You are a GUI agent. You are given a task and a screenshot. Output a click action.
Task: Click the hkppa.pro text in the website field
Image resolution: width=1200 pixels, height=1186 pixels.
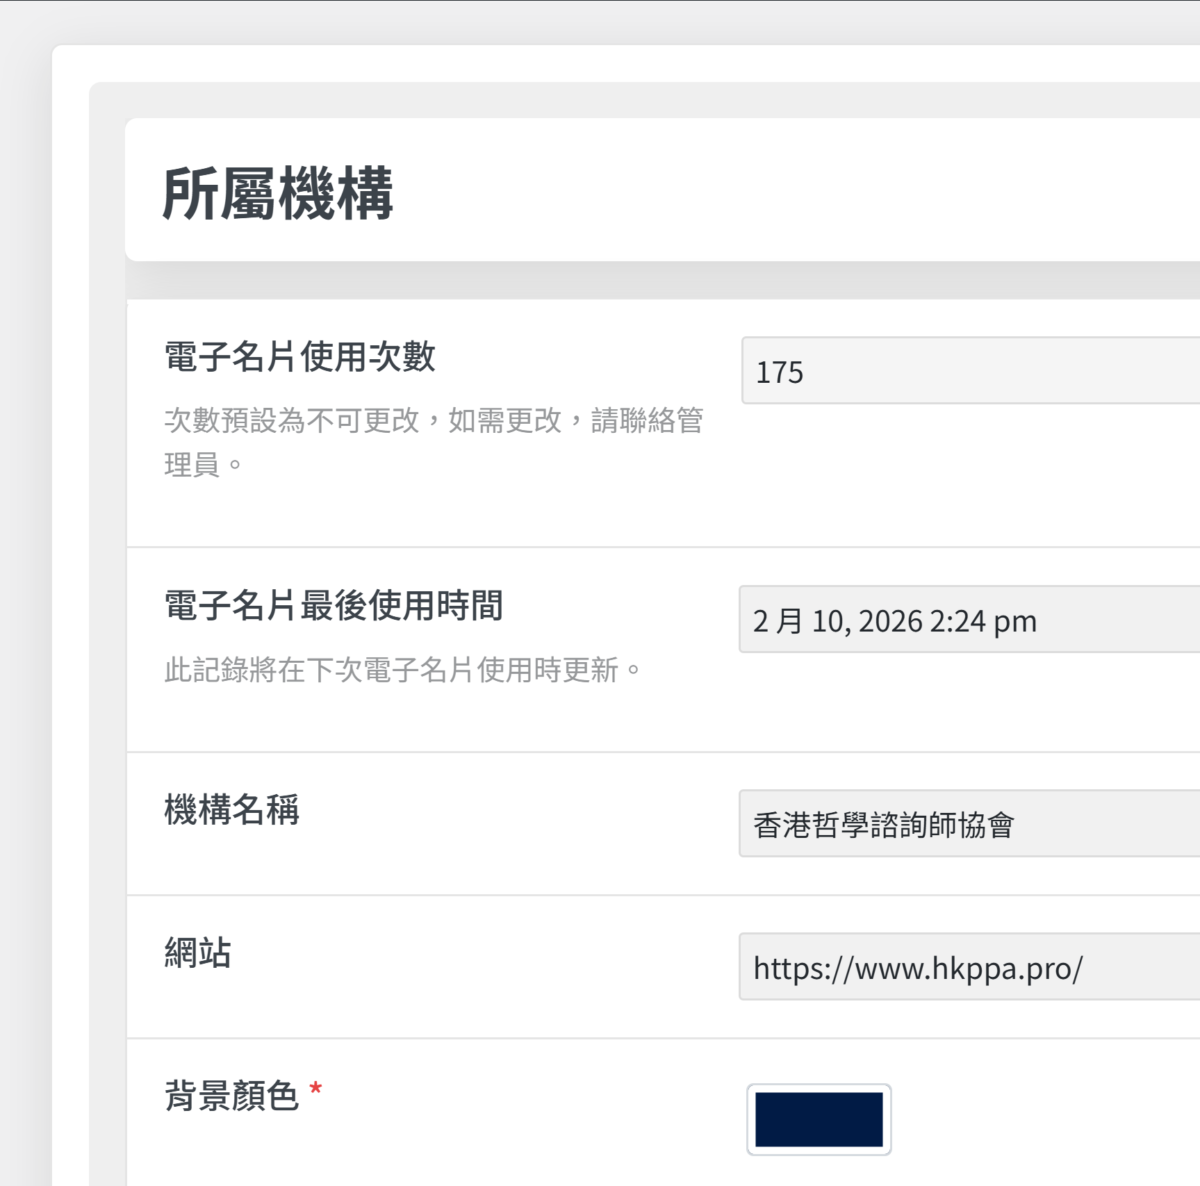click(x=1006, y=968)
